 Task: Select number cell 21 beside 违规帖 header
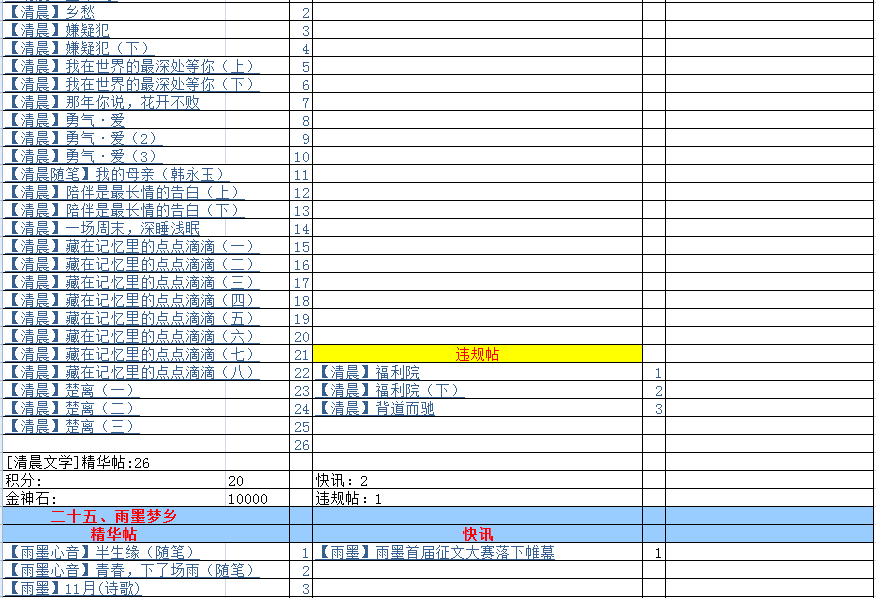(x=301, y=354)
